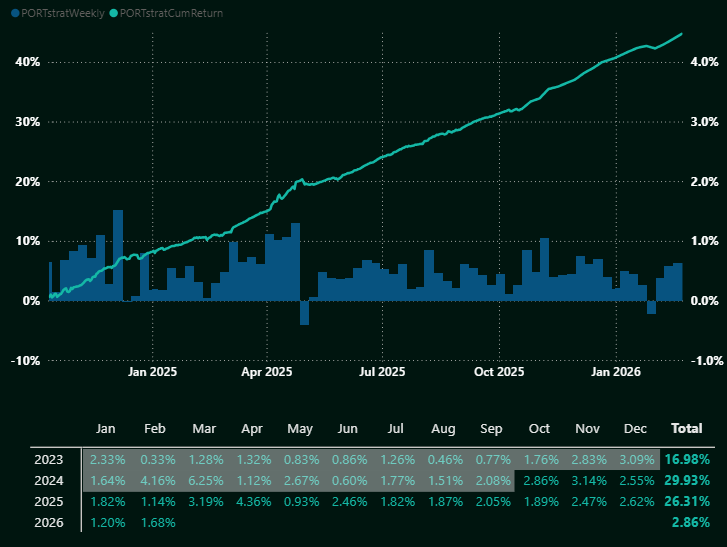Click the 6.25% cell for March 2024

click(203, 481)
